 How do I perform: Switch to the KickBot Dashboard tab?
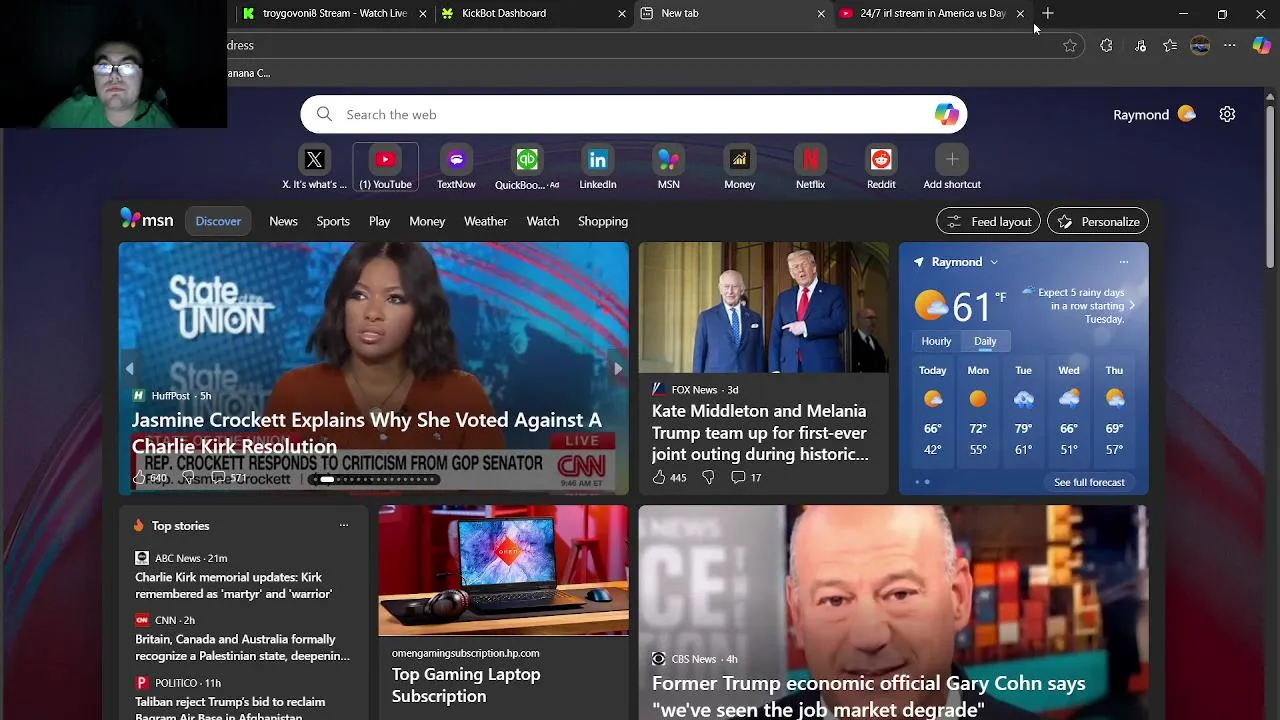point(532,13)
